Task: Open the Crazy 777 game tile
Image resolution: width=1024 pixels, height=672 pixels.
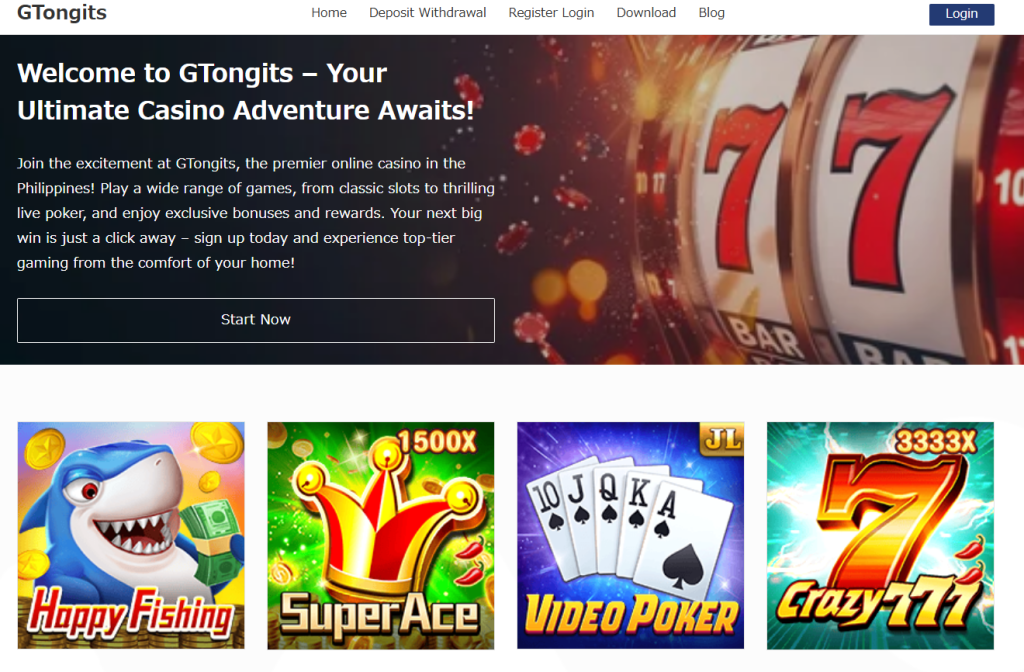Action: (x=880, y=536)
